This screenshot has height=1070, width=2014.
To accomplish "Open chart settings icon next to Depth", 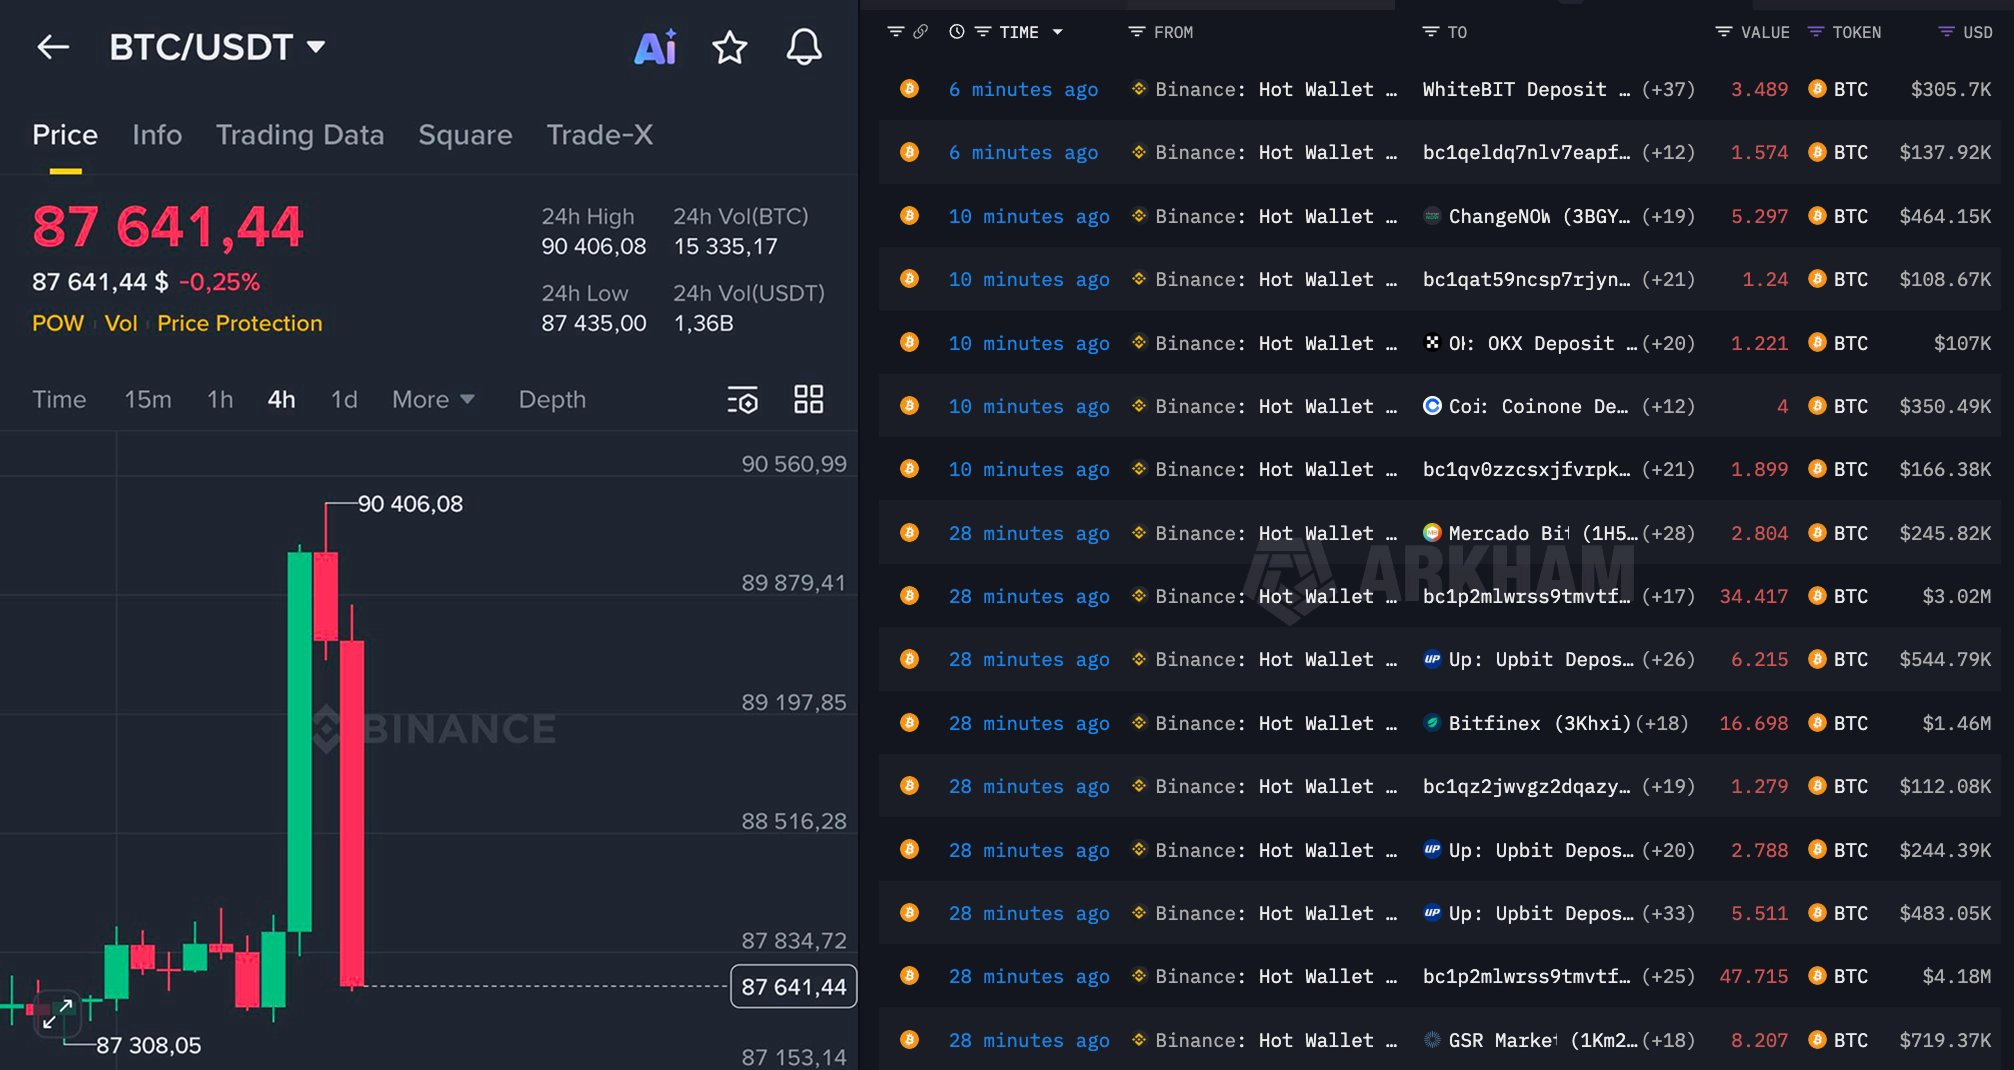I will coord(742,400).
